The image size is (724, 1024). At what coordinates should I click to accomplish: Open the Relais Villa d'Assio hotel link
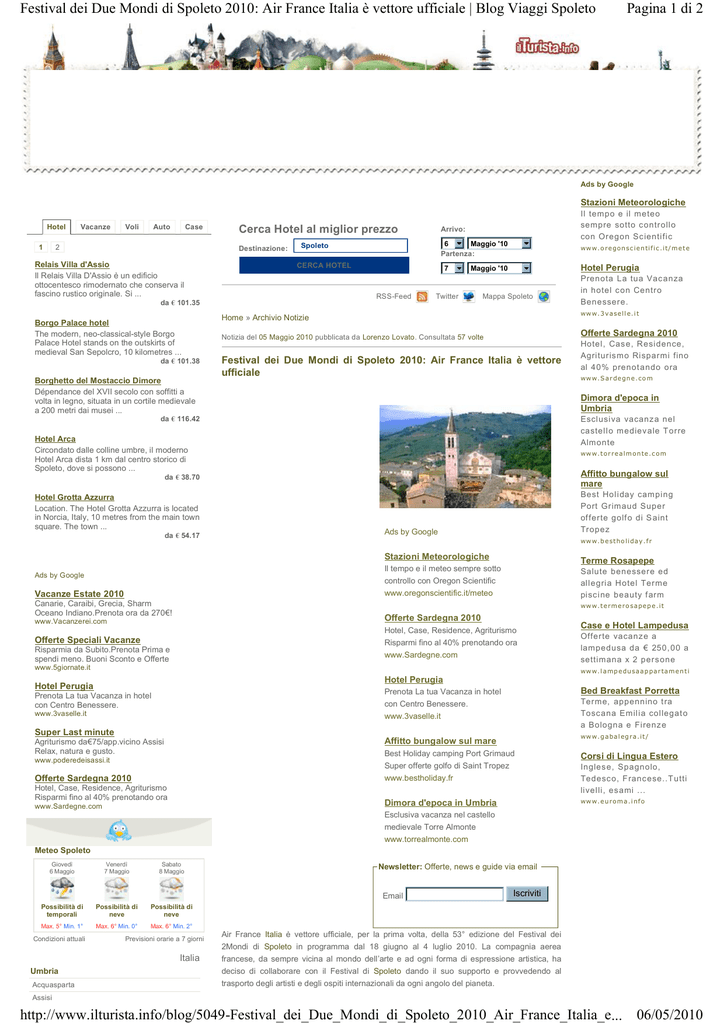pyautogui.click(x=72, y=264)
